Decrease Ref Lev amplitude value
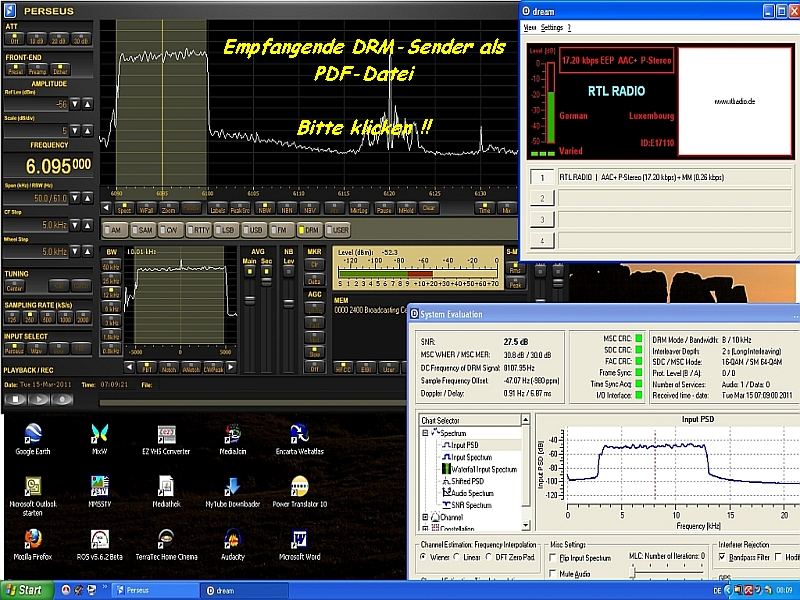The image size is (800, 600). (75, 104)
